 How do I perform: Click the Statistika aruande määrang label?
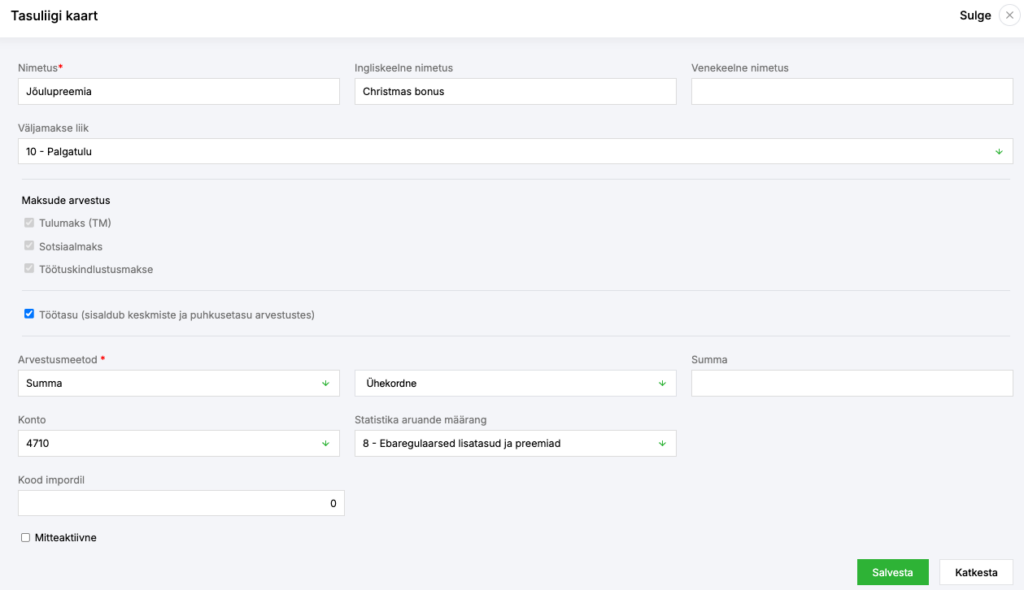click(x=421, y=420)
